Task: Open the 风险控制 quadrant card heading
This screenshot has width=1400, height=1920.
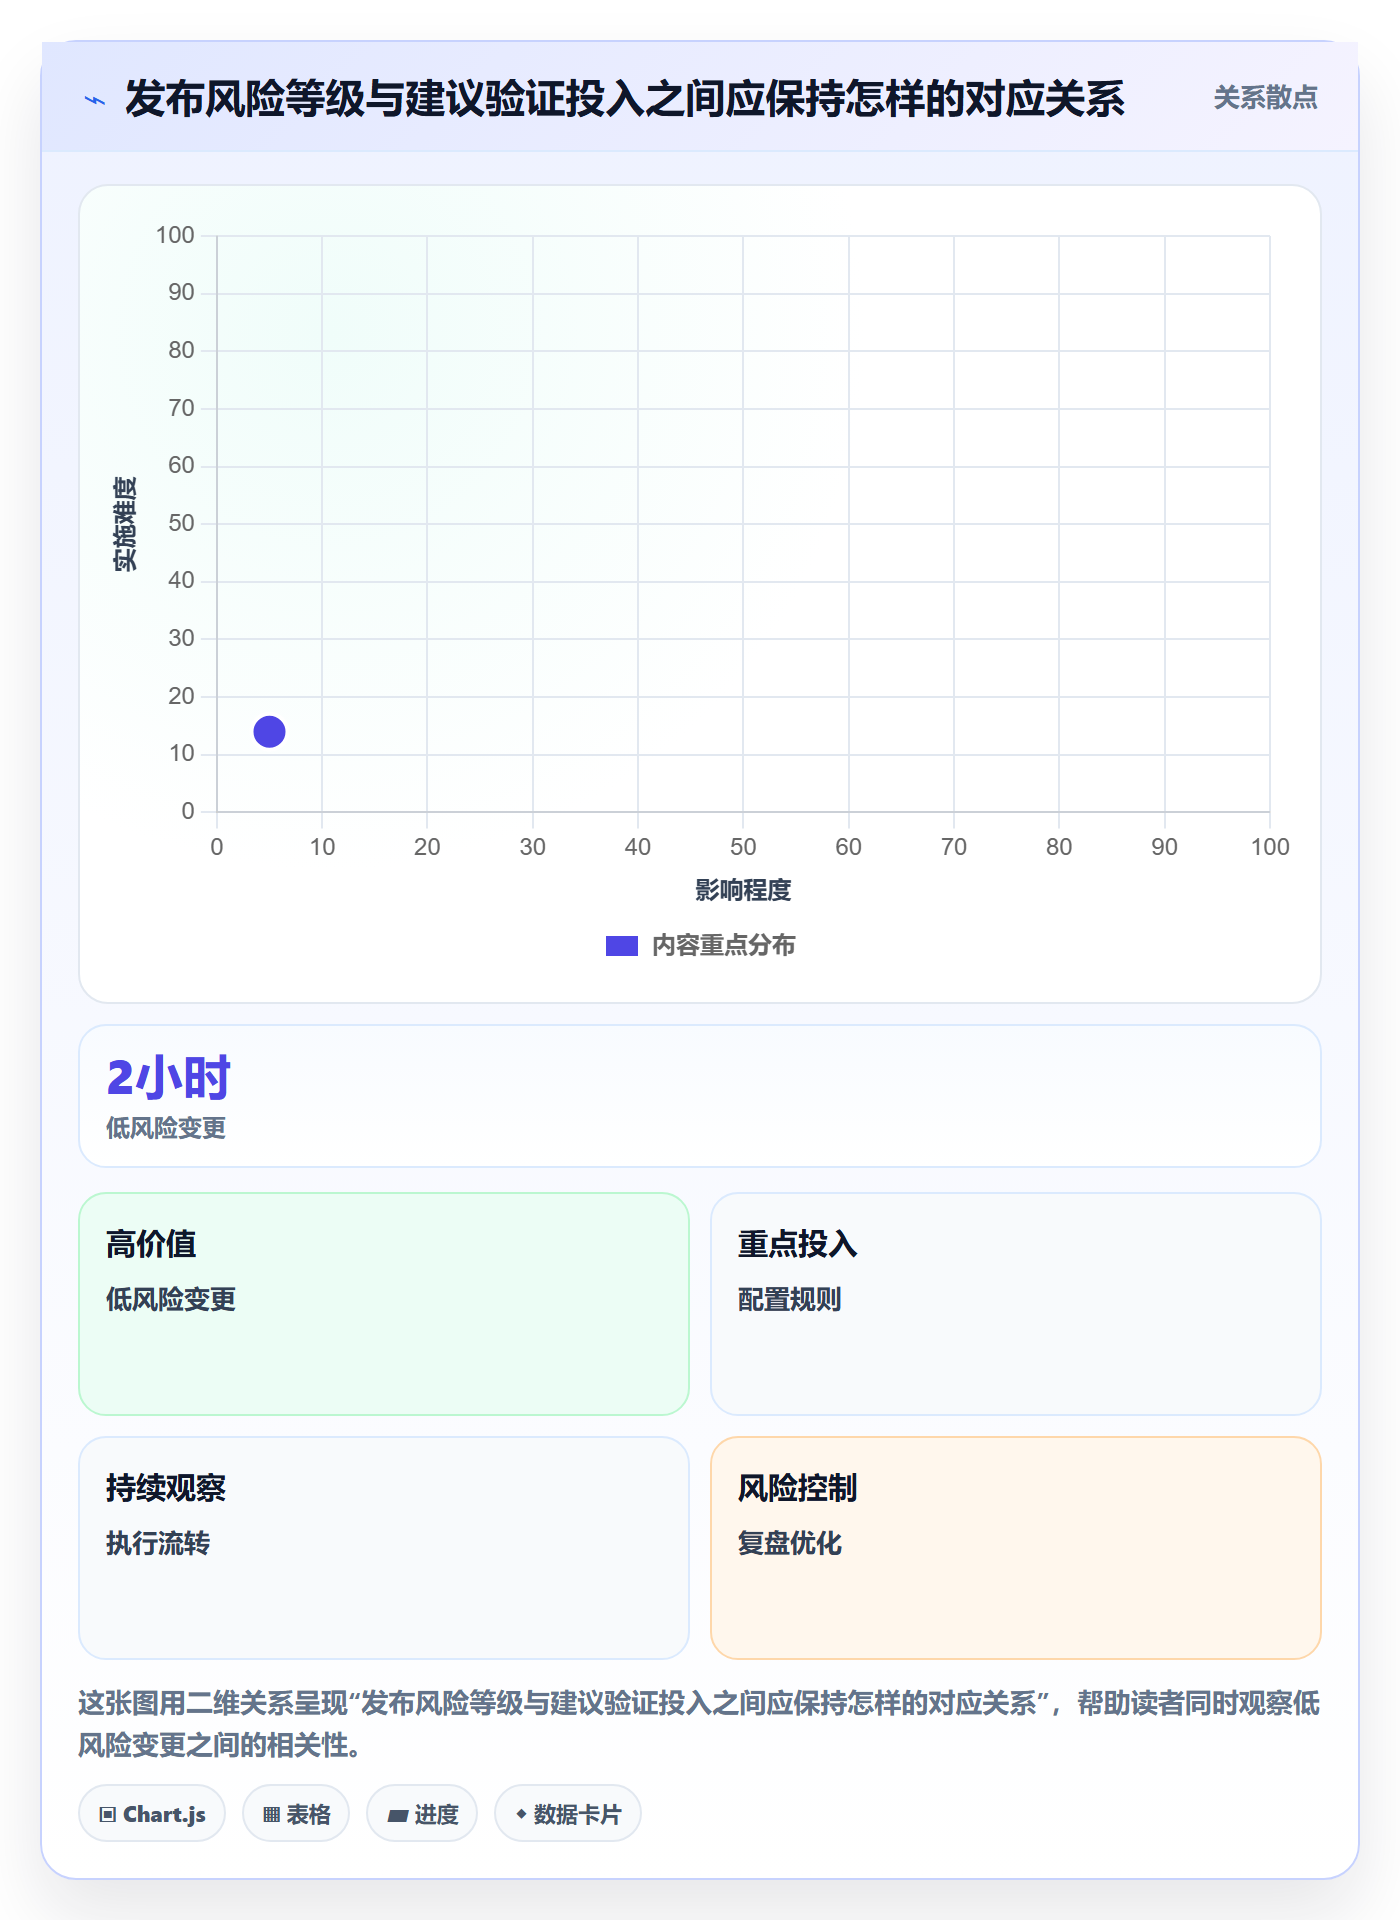Action: pyautogui.click(x=797, y=1488)
